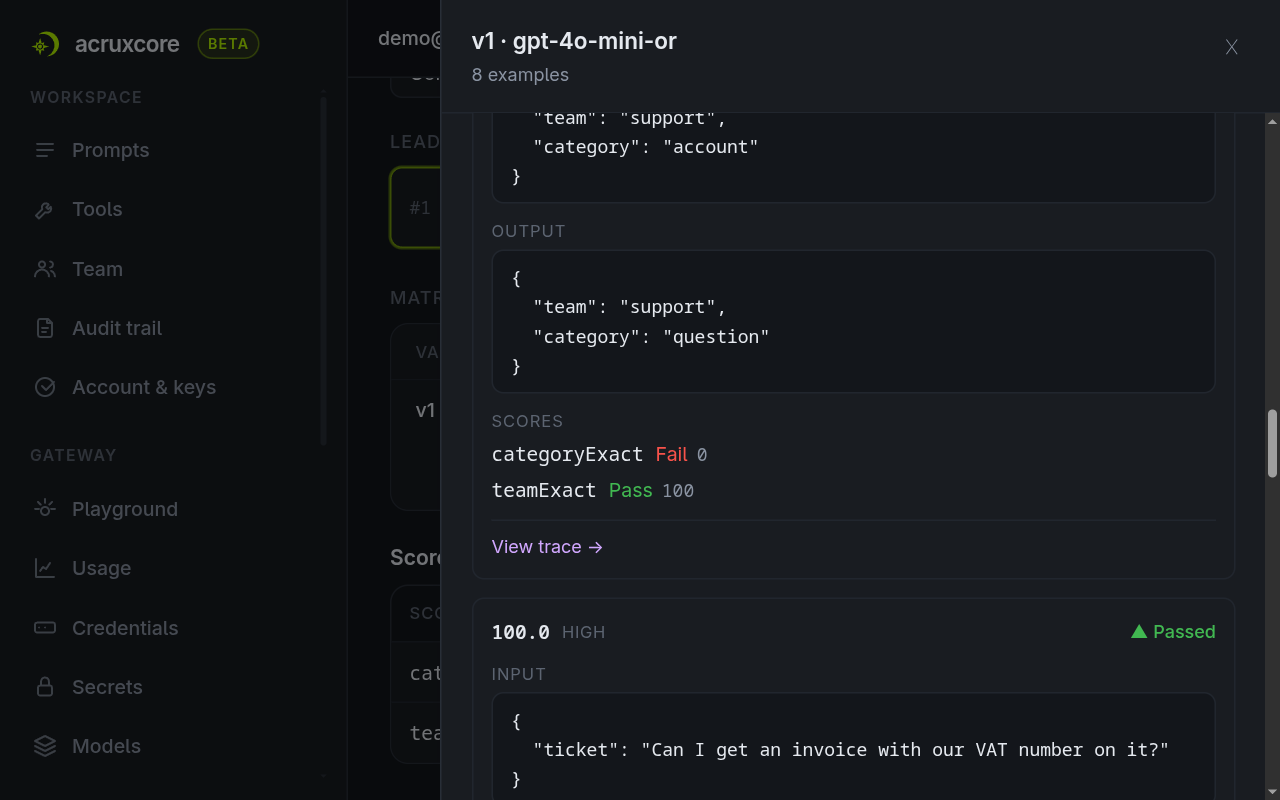Open Audit trail document icon
This screenshot has width=1280, height=800.
tap(45, 328)
